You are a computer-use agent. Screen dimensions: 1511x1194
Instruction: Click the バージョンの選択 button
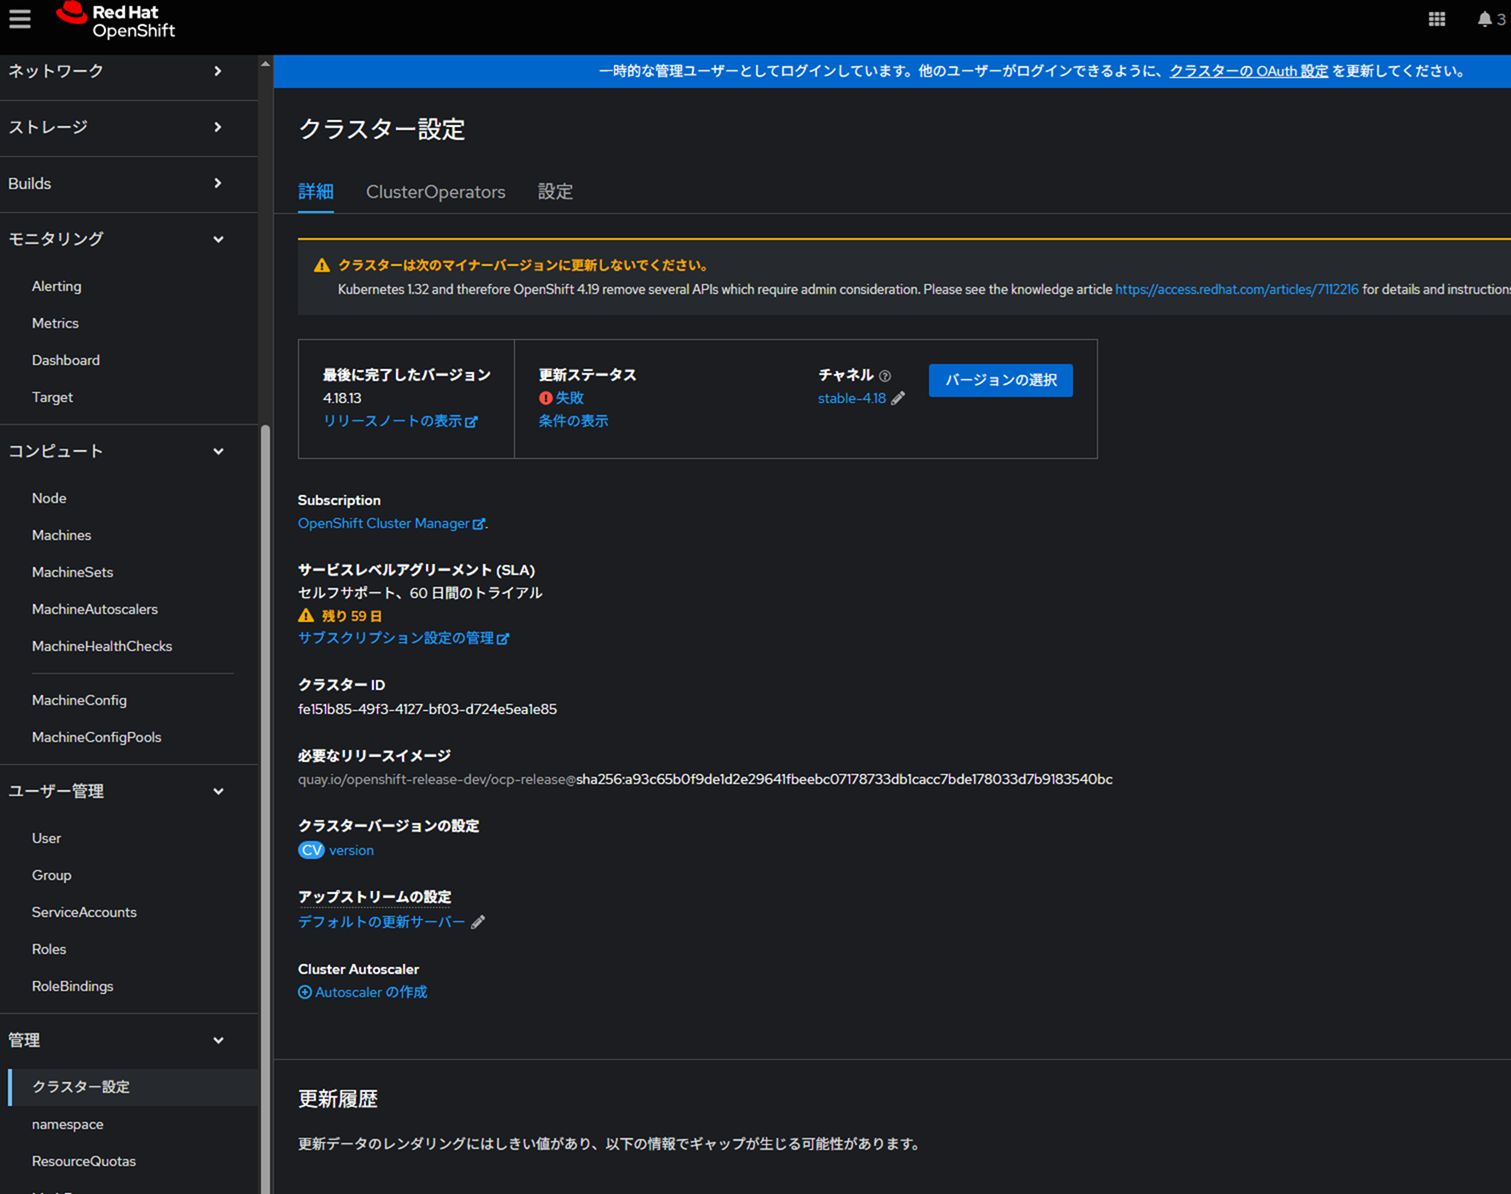point(1000,380)
